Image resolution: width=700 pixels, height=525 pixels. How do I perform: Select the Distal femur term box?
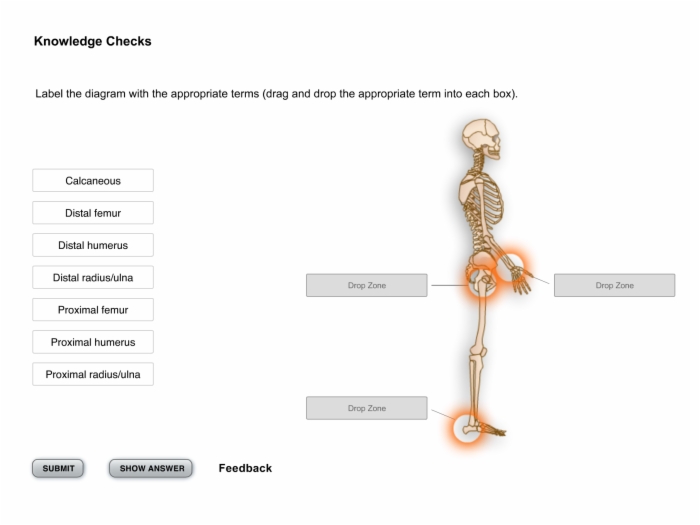coord(93,212)
